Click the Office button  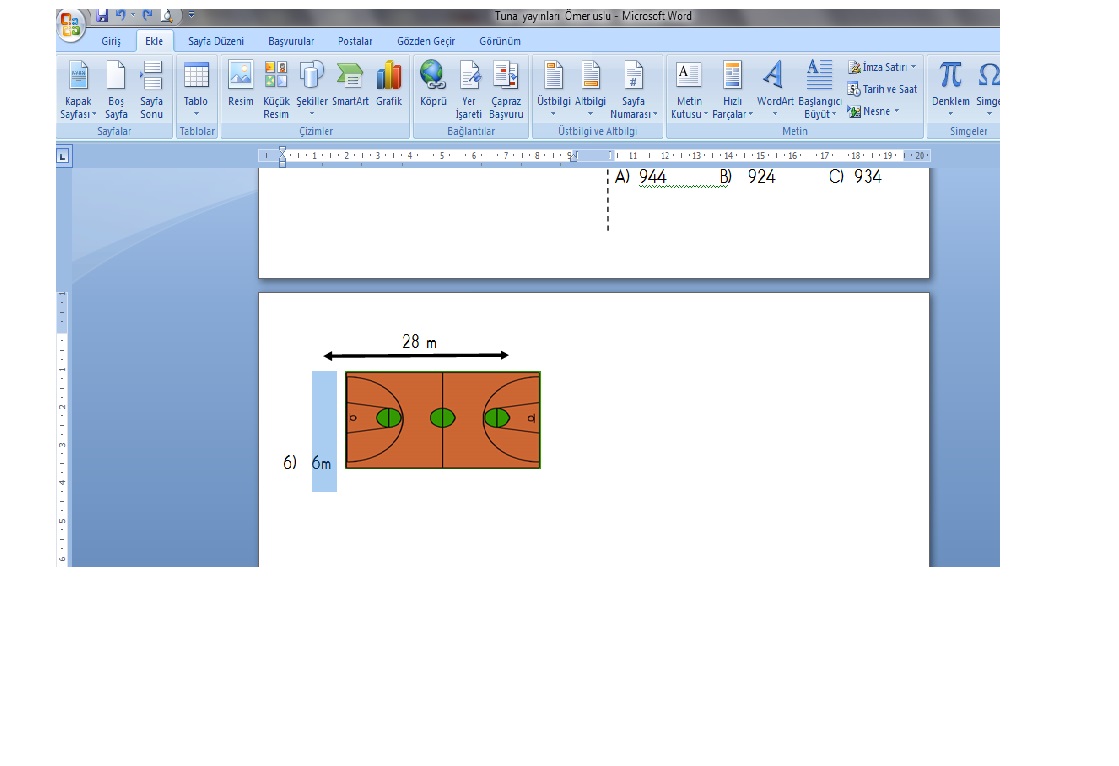click(x=71, y=24)
